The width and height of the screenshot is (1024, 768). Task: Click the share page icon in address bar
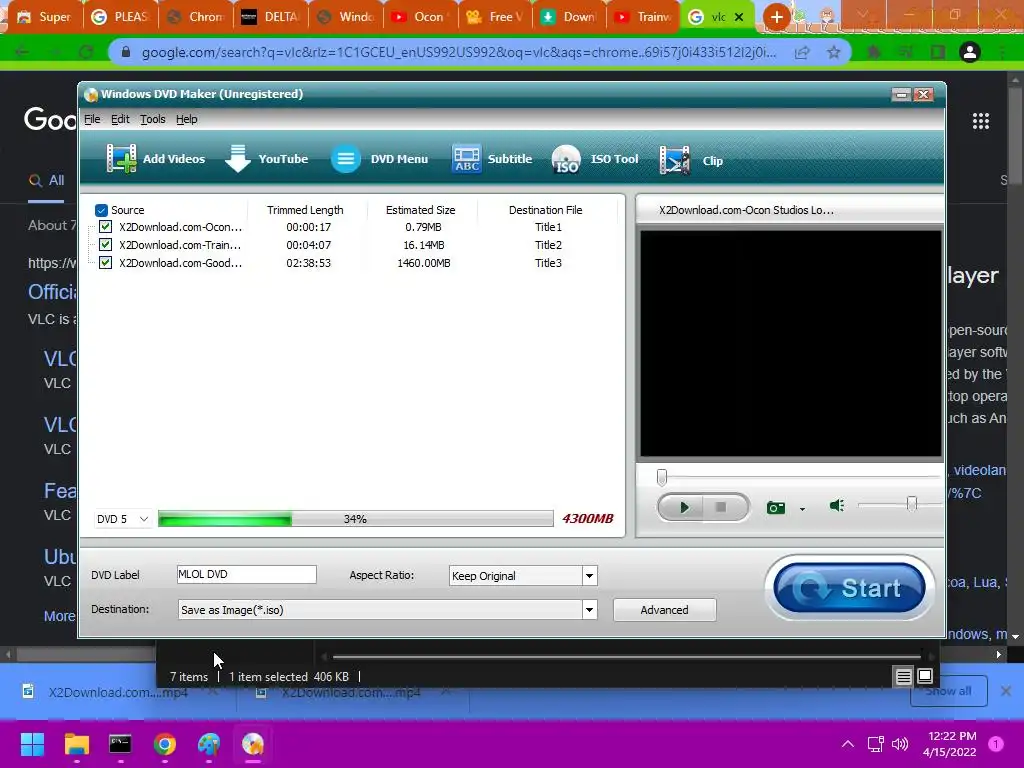click(802, 52)
